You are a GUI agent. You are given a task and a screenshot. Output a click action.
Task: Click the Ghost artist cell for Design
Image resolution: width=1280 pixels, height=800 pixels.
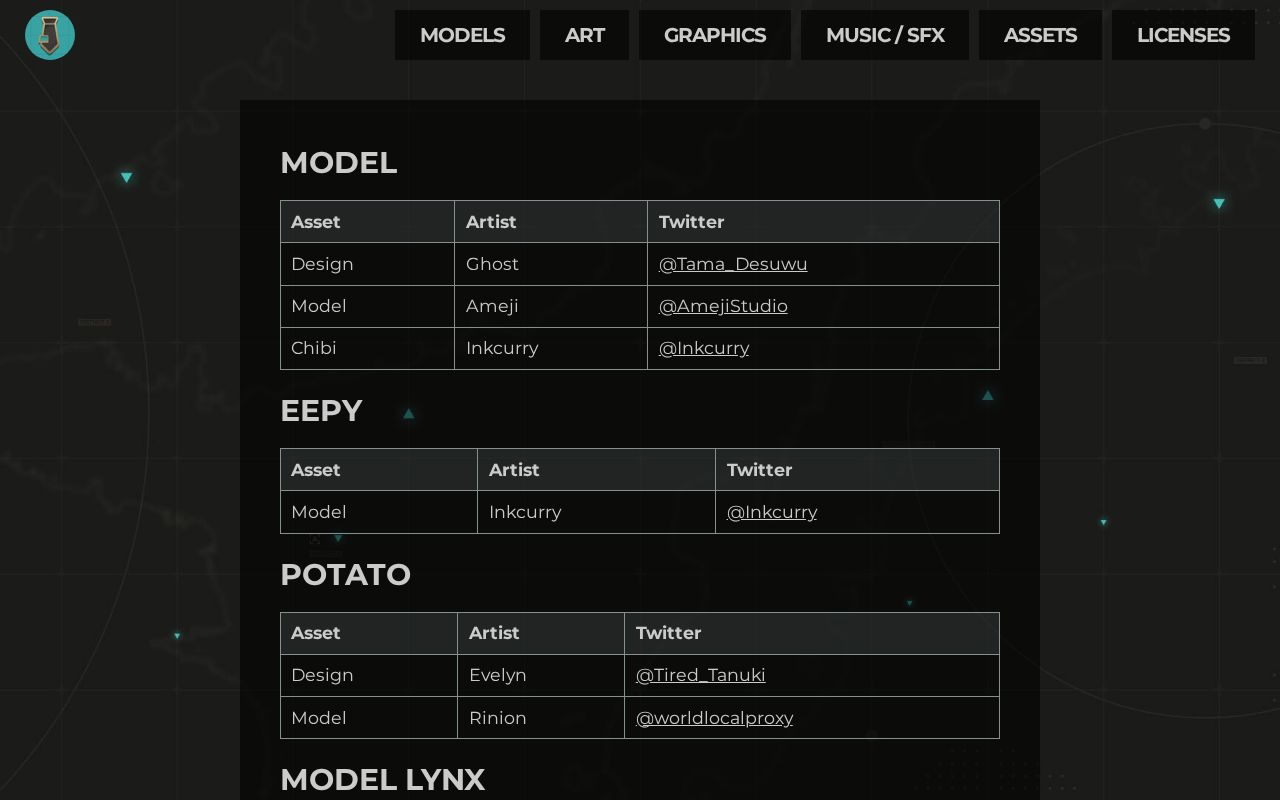pyautogui.click(x=492, y=264)
